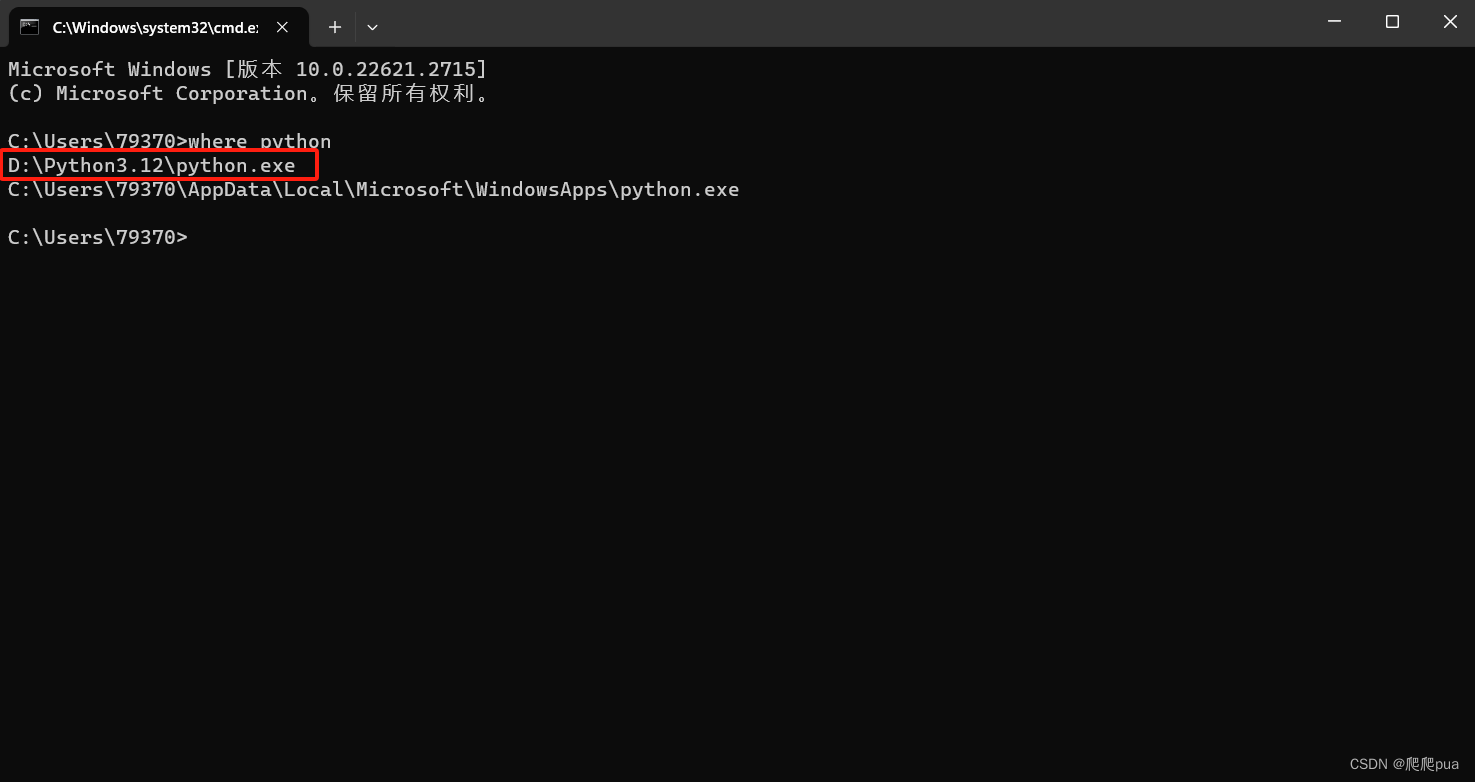The width and height of the screenshot is (1475, 782).
Task: Click the Microsoft Windows version banner text
Action: pyautogui.click(x=246, y=68)
